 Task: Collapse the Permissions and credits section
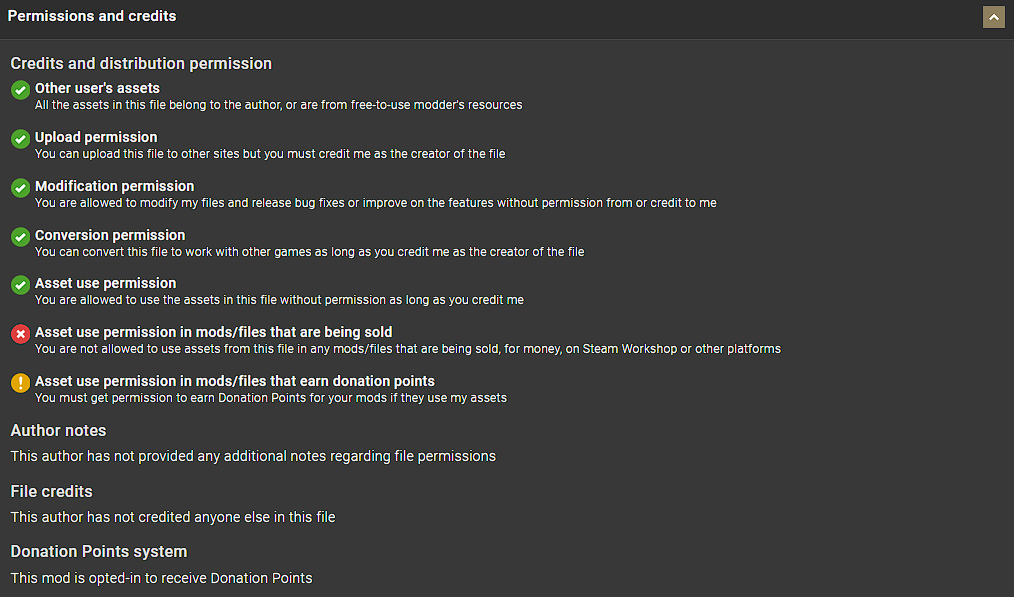pyautogui.click(x=993, y=17)
